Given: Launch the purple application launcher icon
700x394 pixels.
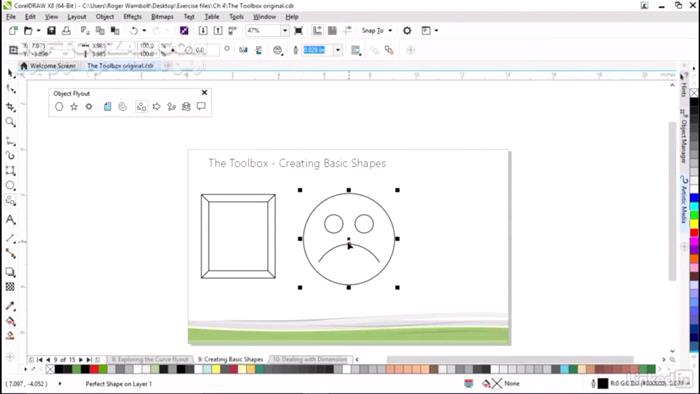Looking at the screenshot, I should (x=184, y=30).
